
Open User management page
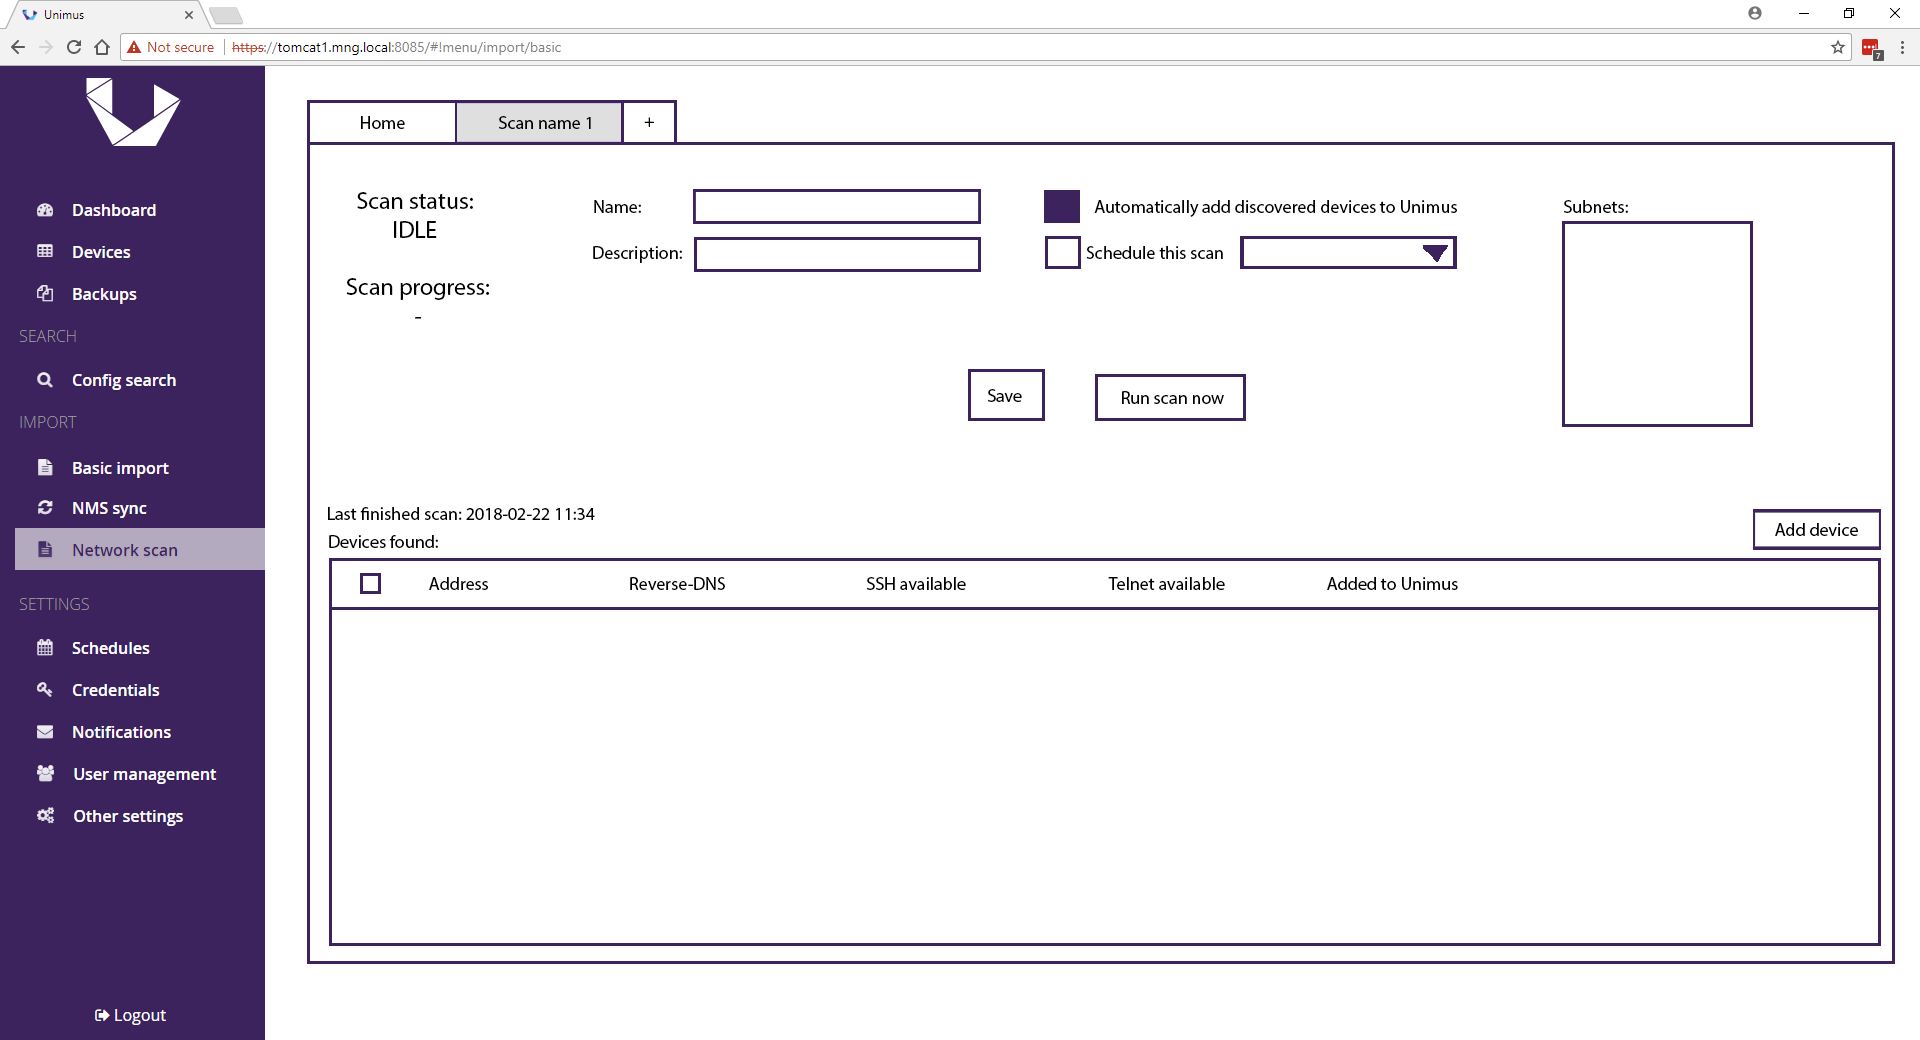click(x=144, y=774)
